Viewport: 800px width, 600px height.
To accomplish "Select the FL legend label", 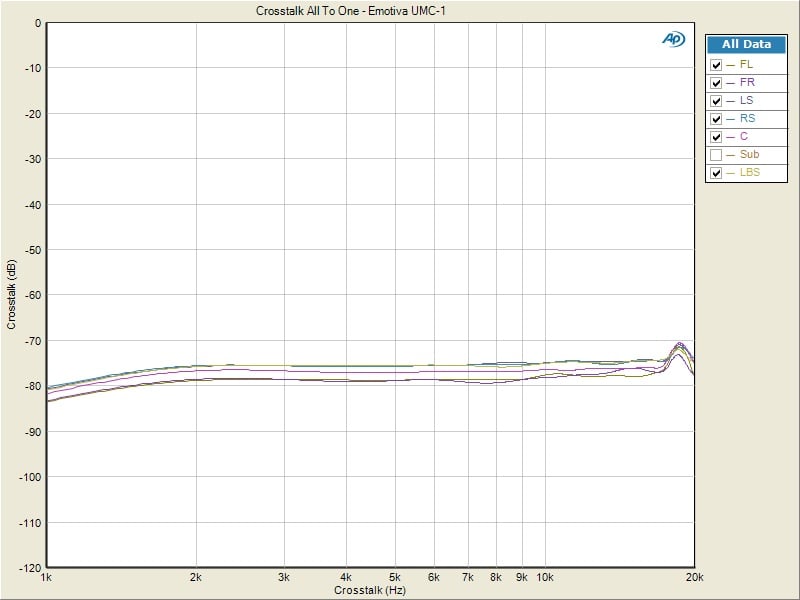I will tap(746, 64).
